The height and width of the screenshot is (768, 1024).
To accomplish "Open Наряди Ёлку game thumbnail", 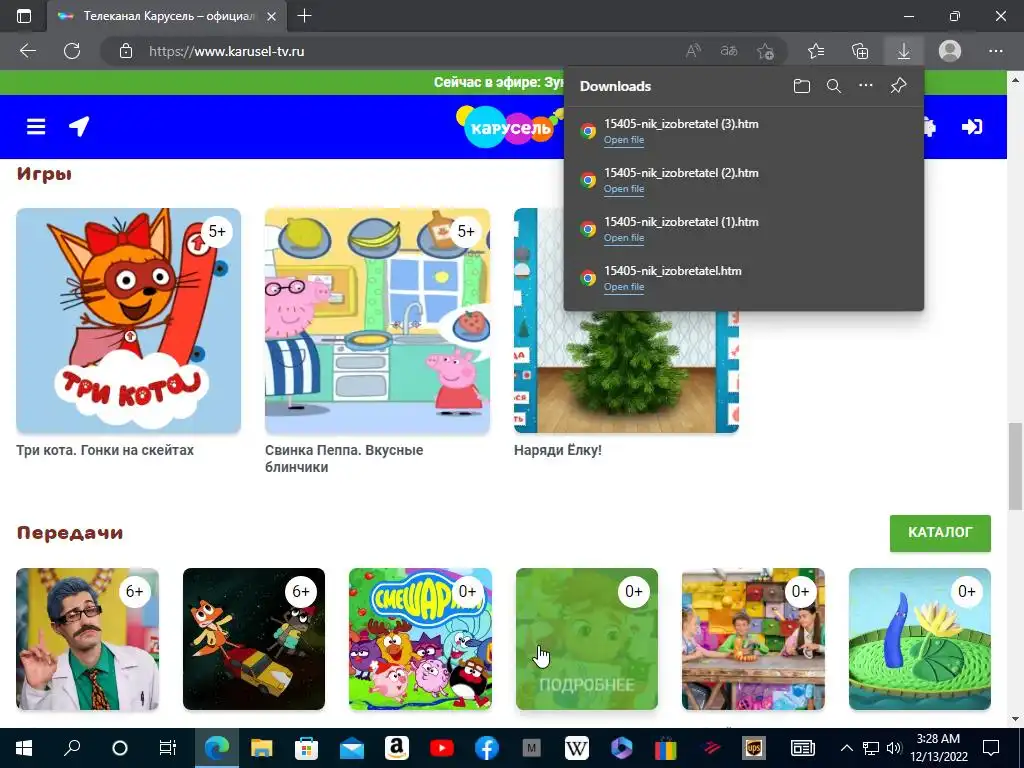I will point(626,371).
